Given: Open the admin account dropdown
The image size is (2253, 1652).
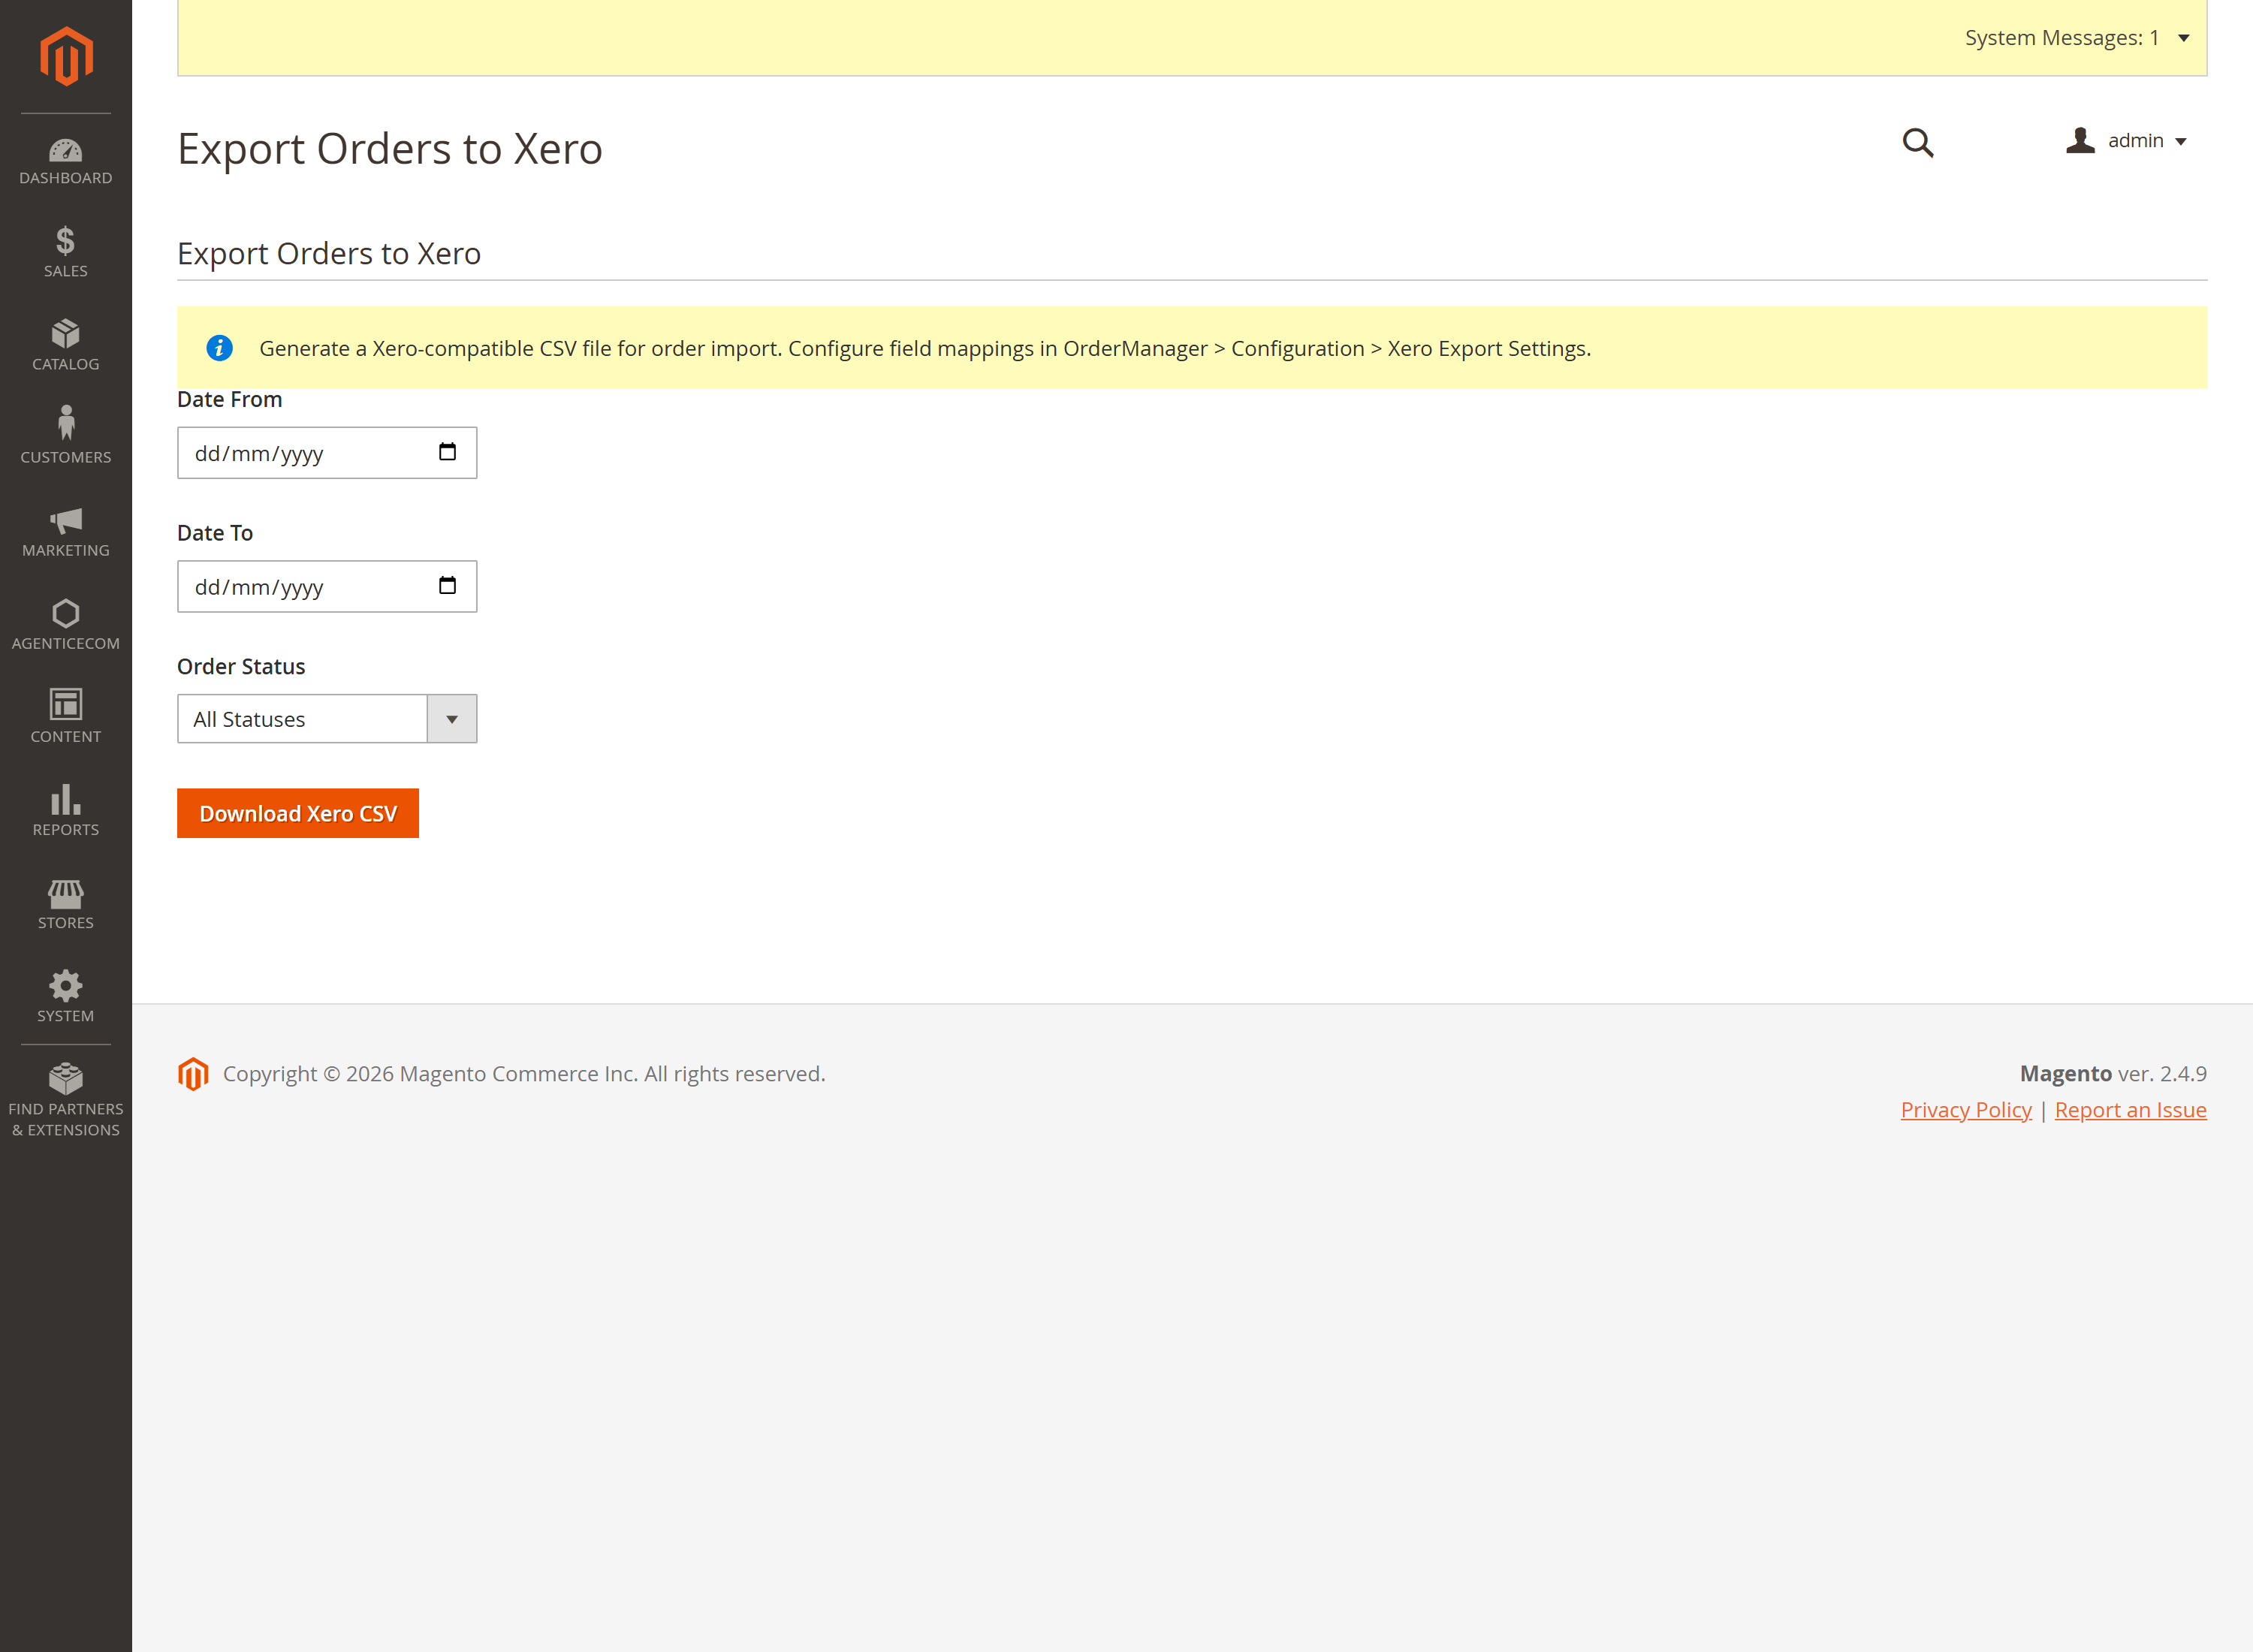Looking at the screenshot, I should tap(2126, 141).
